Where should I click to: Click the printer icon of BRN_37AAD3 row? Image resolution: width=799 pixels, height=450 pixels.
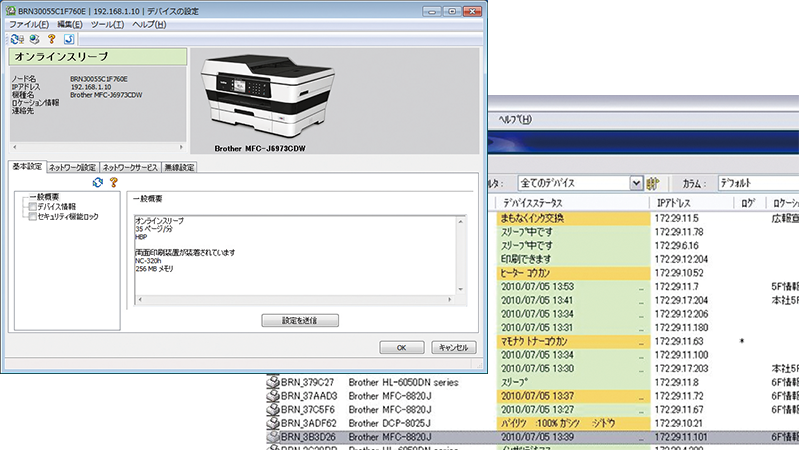click(x=273, y=396)
